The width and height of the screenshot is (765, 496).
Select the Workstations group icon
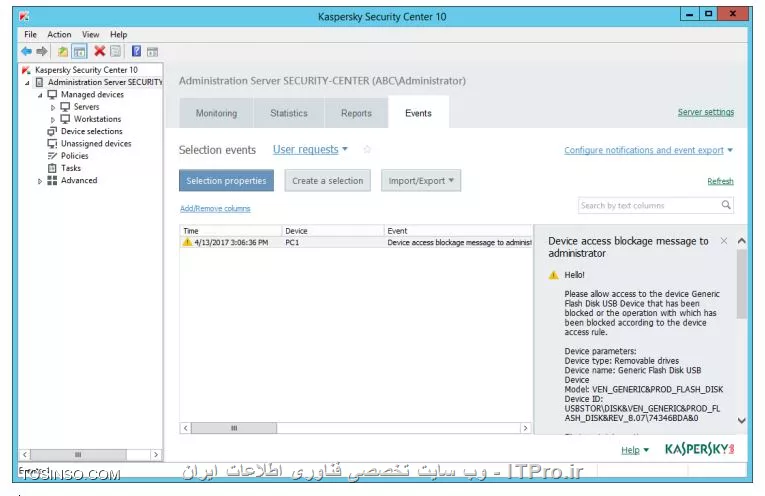coord(65,119)
